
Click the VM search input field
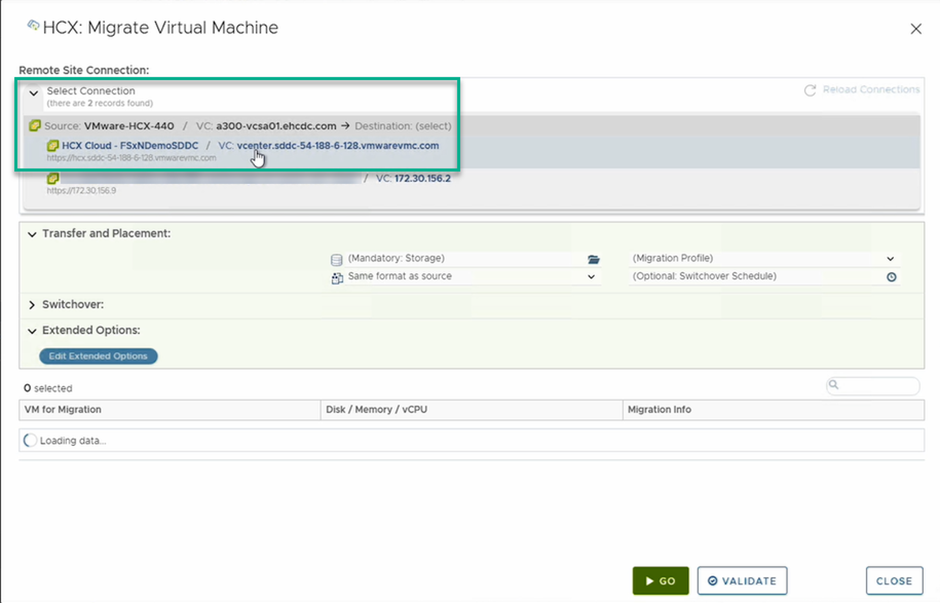point(873,385)
